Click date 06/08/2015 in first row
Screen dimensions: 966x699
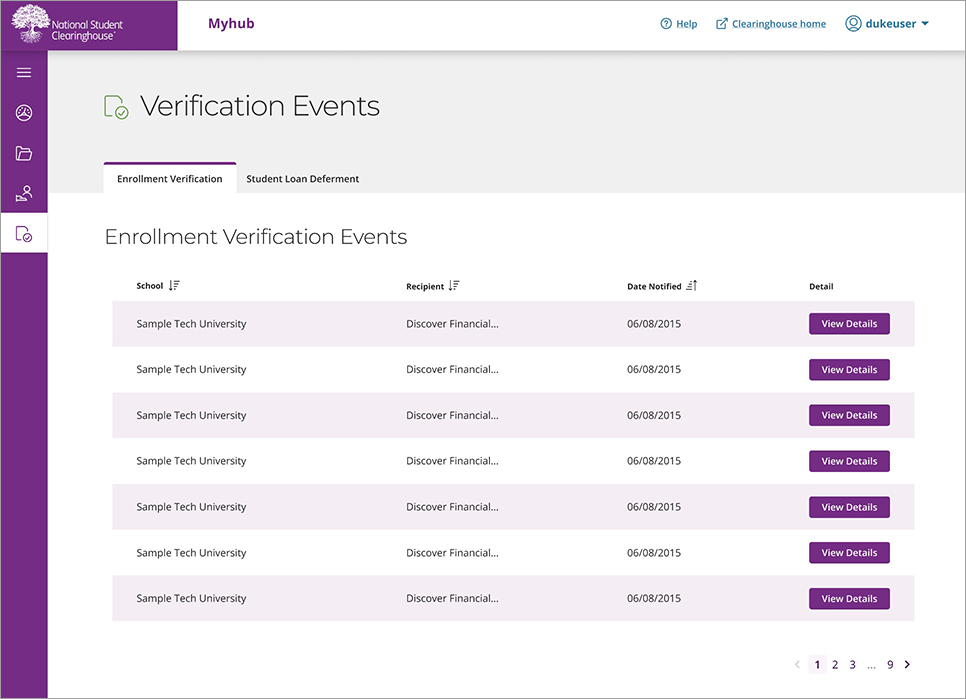pyautogui.click(x=654, y=324)
